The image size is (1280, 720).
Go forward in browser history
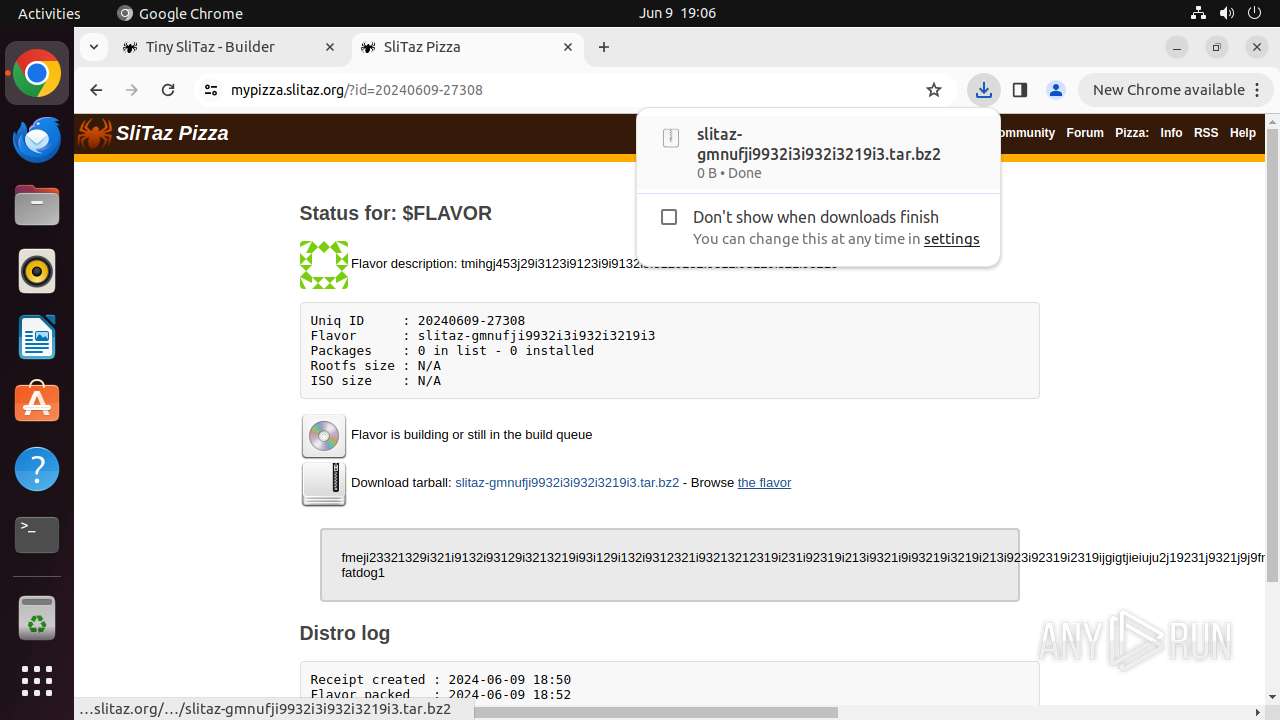[x=132, y=90]
